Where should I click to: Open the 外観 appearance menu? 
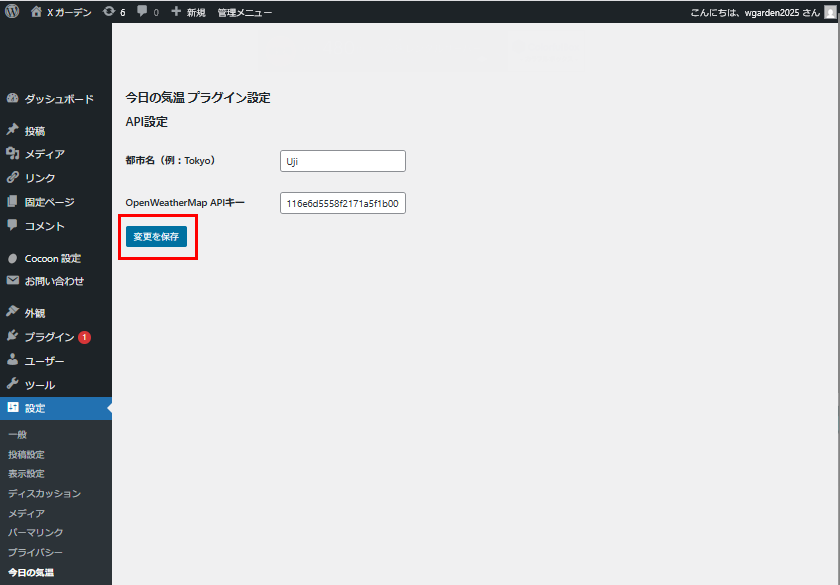tap(36, 313)
